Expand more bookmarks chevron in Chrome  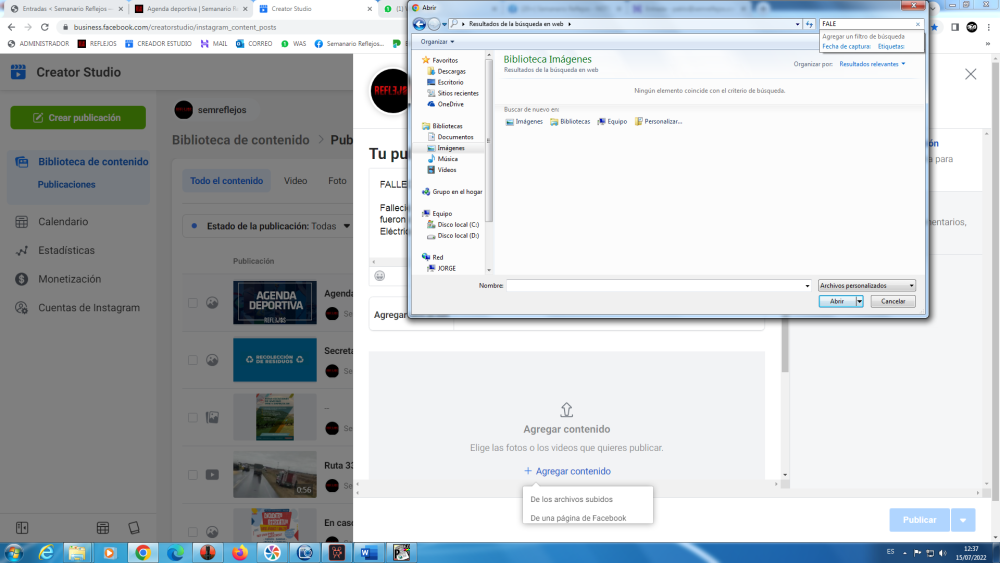click(988, 44)
